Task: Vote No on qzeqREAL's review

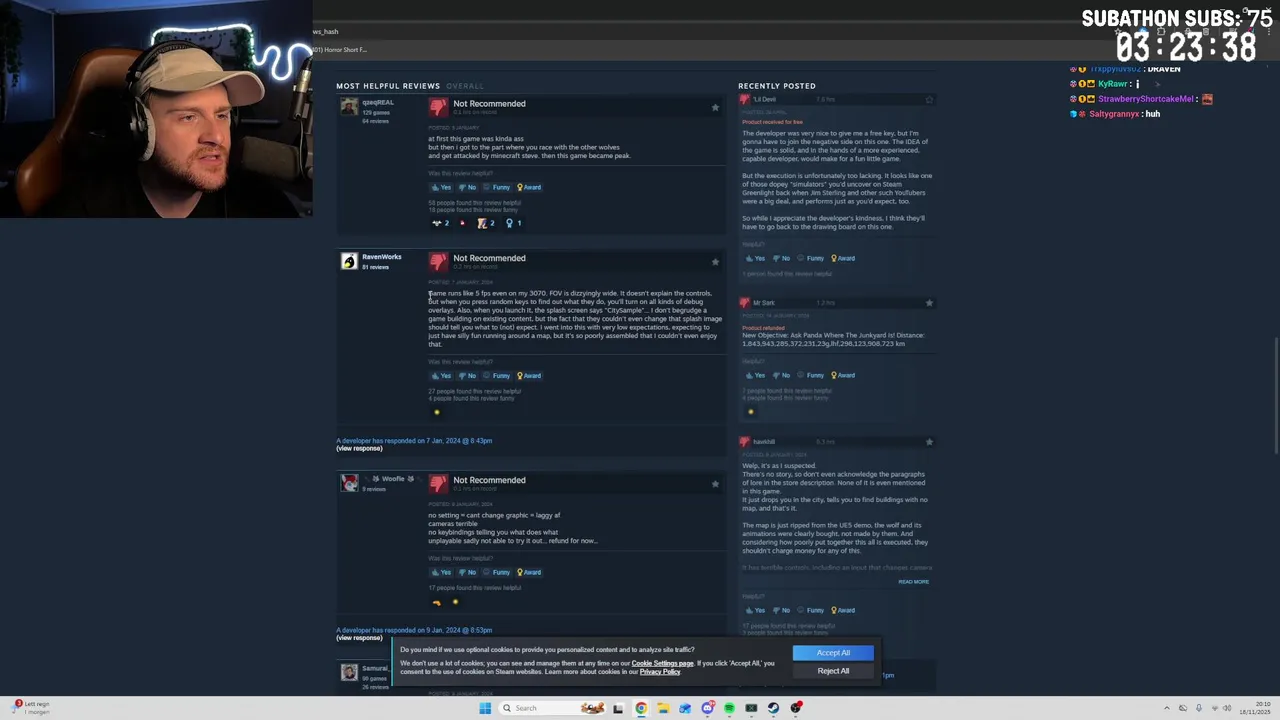Action: click(x=468, y=187)
